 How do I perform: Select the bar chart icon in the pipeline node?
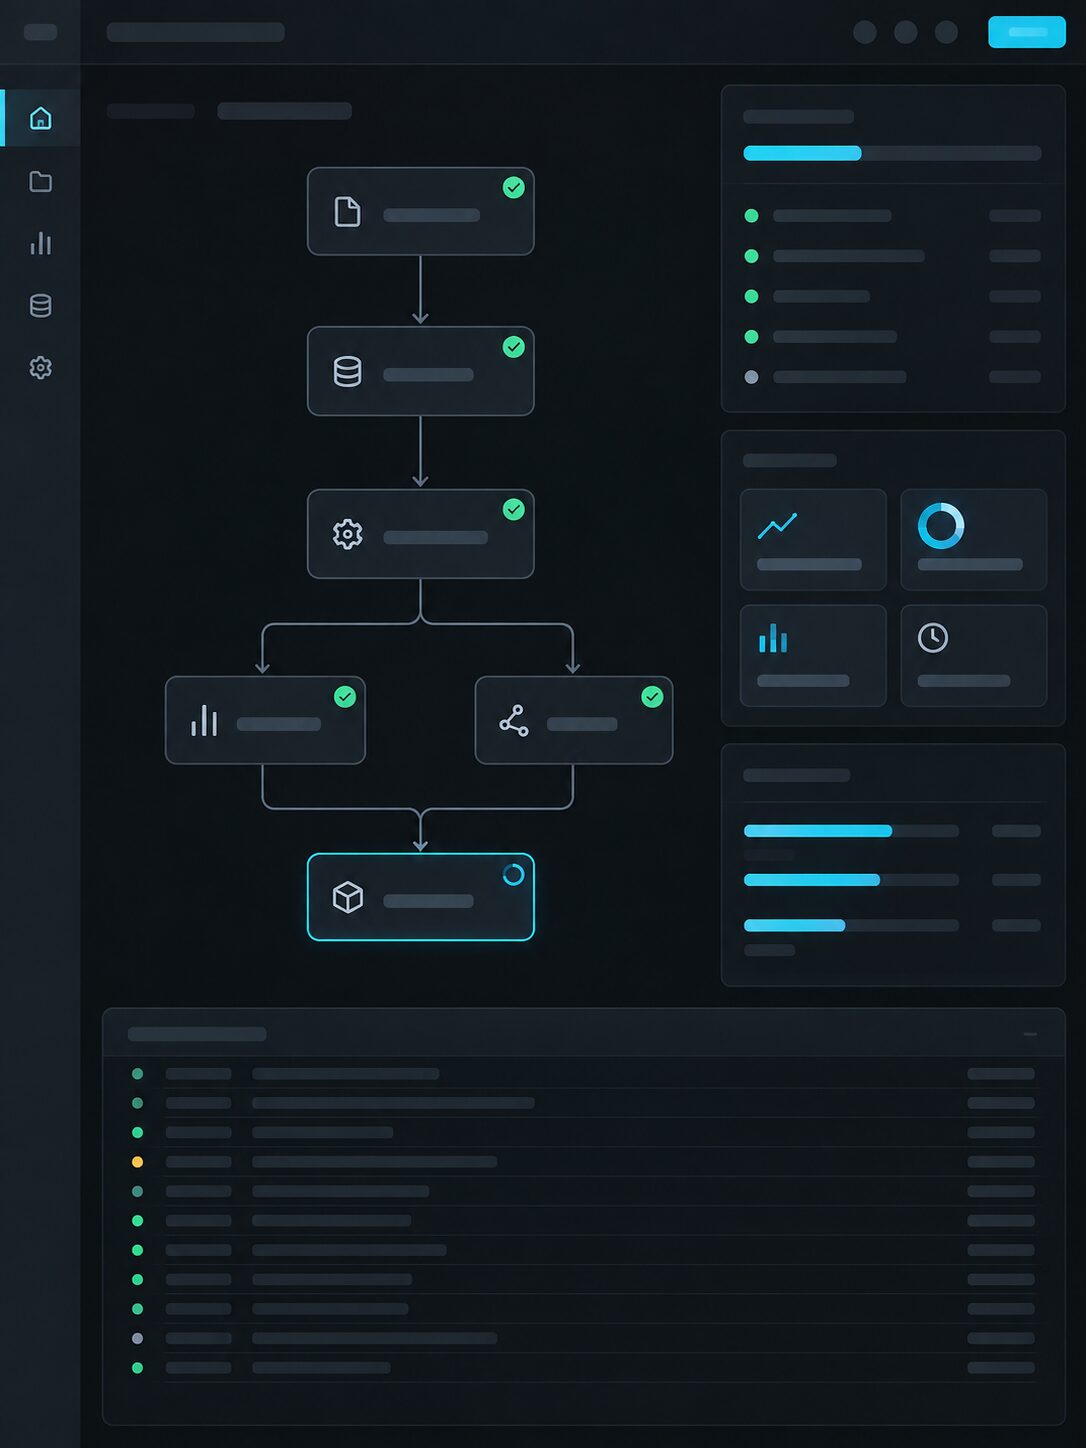tap(204, 721)
